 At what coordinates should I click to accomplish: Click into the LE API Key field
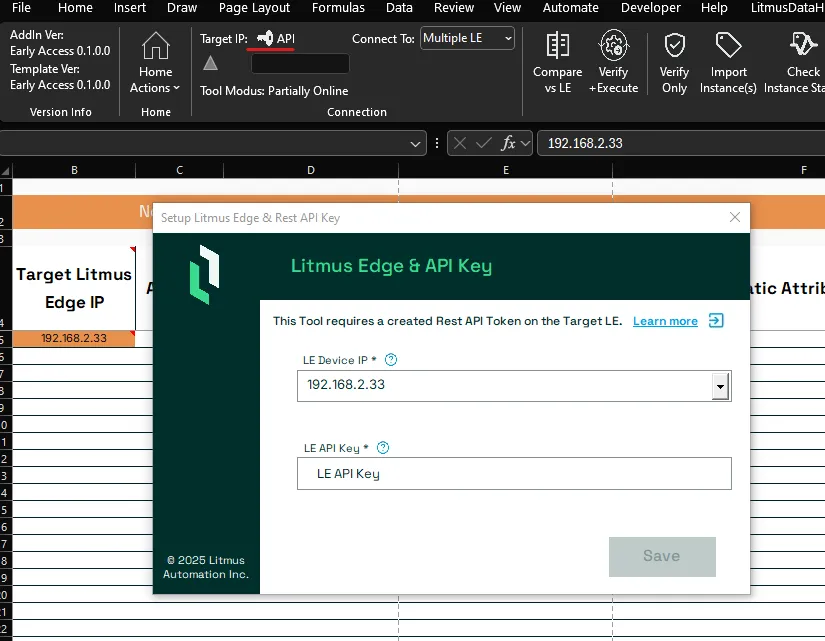tap(514, 474)
